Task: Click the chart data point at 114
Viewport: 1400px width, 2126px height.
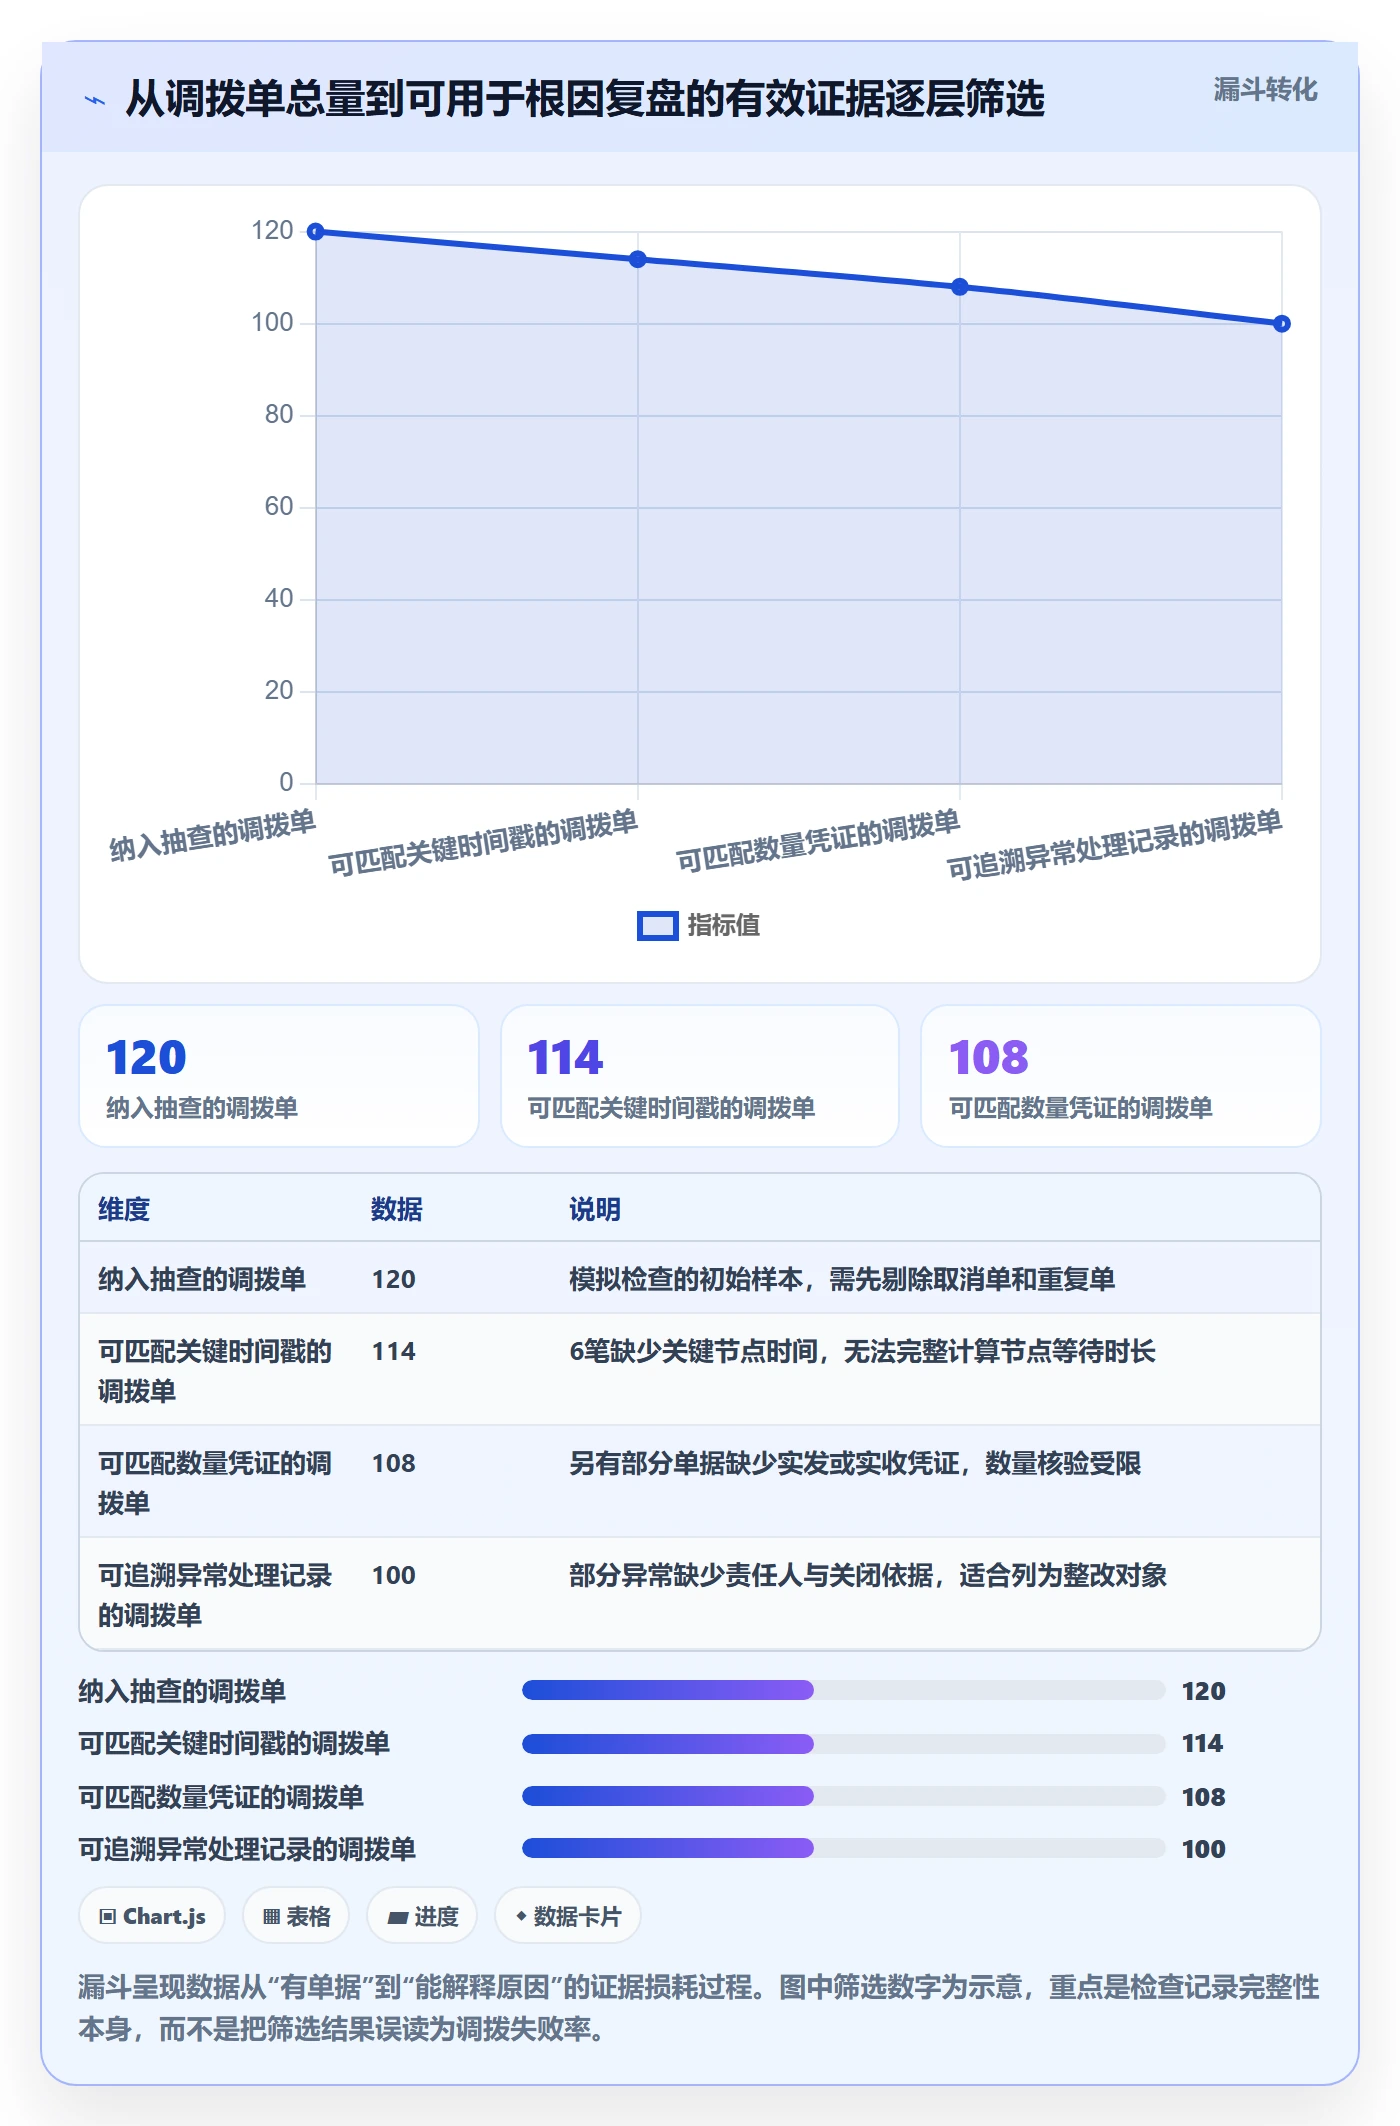Action: click(638, 259)
